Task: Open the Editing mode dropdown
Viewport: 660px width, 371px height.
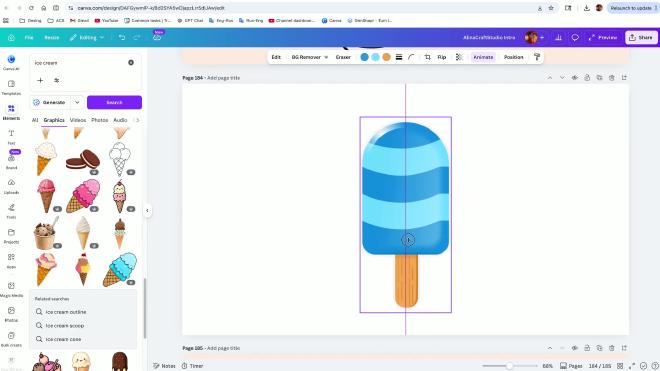Action: pyautogui.click(x=87, y=37)
